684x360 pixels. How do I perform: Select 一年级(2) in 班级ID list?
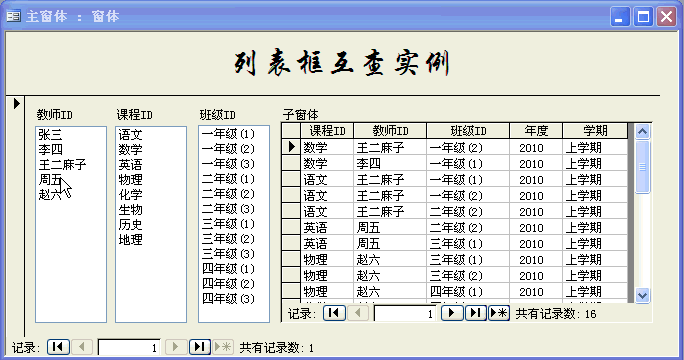click(228, 149)
